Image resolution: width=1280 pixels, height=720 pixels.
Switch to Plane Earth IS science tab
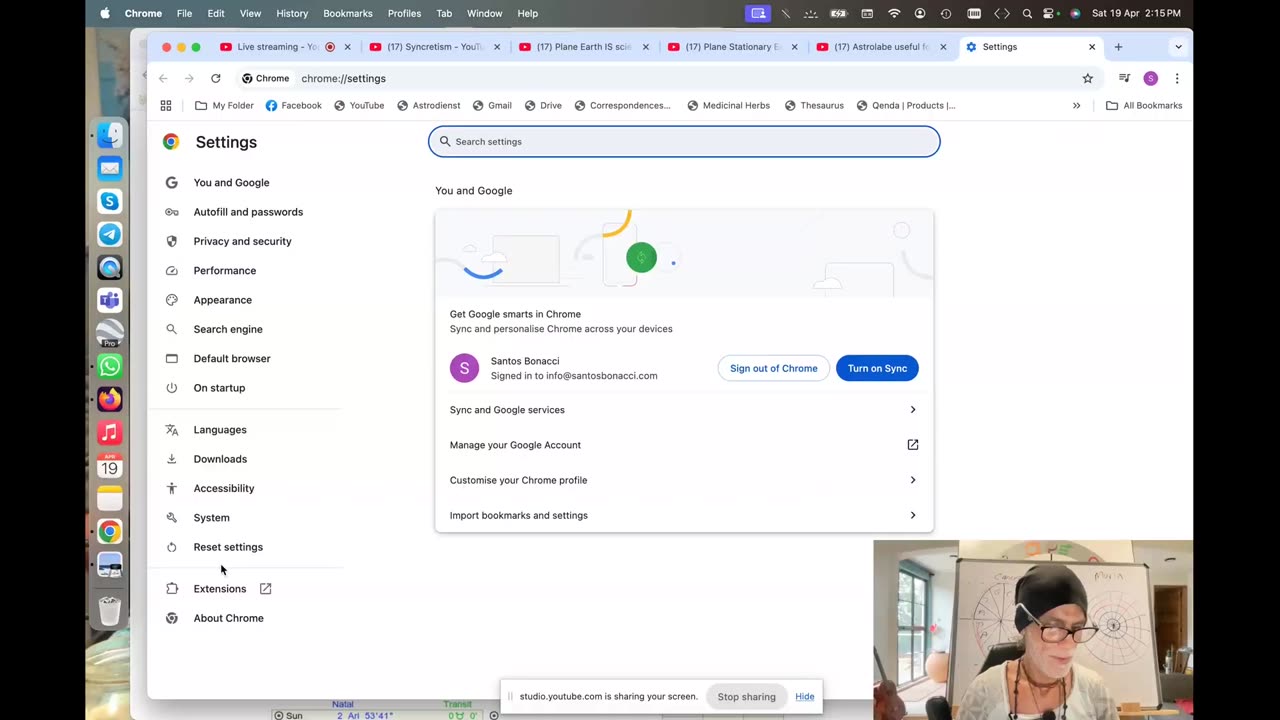click(585, 47)
